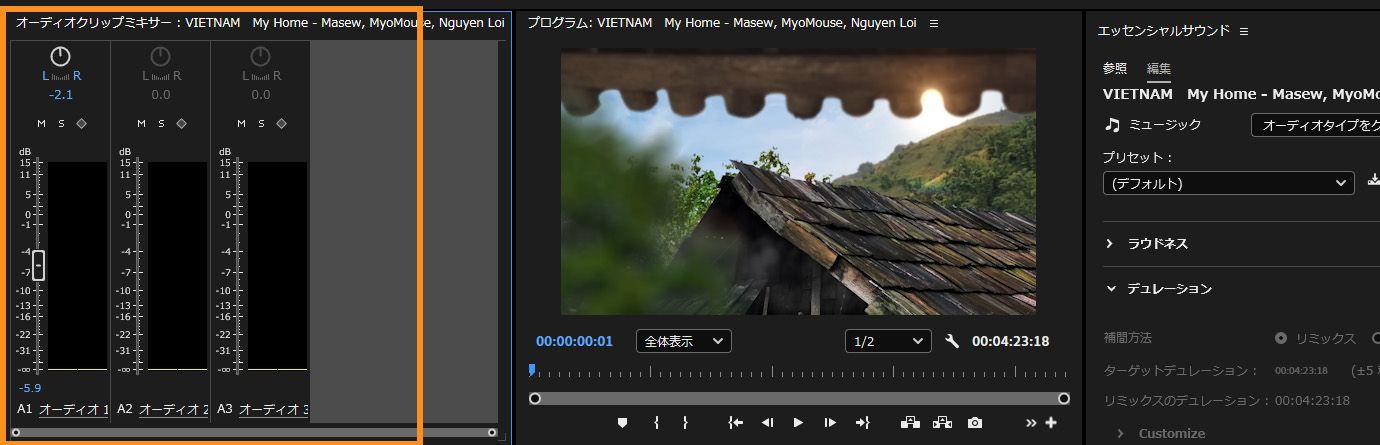The width and height of the screenshot is (1380, 445).
Task: Click the ミュージック music note icon
Action: click(x=1112, y=125)
